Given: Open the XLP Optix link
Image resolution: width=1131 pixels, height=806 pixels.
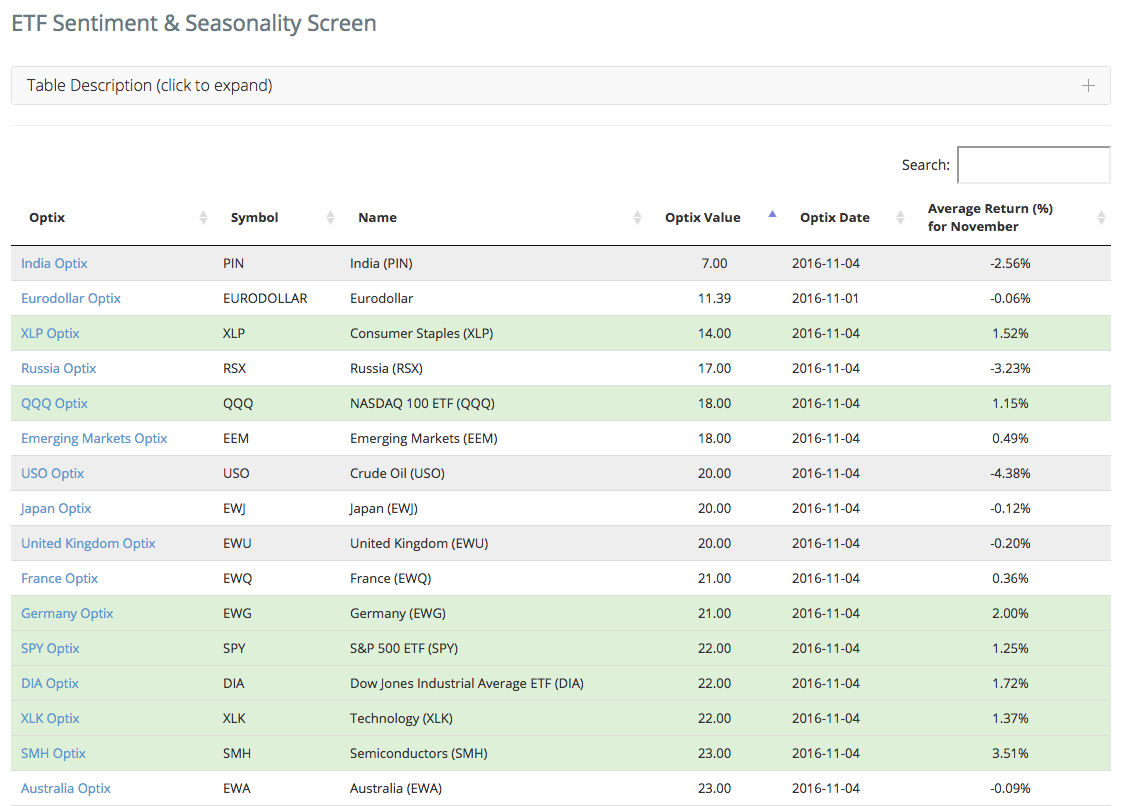Looking at the screenshot, I should pos(50,333).
